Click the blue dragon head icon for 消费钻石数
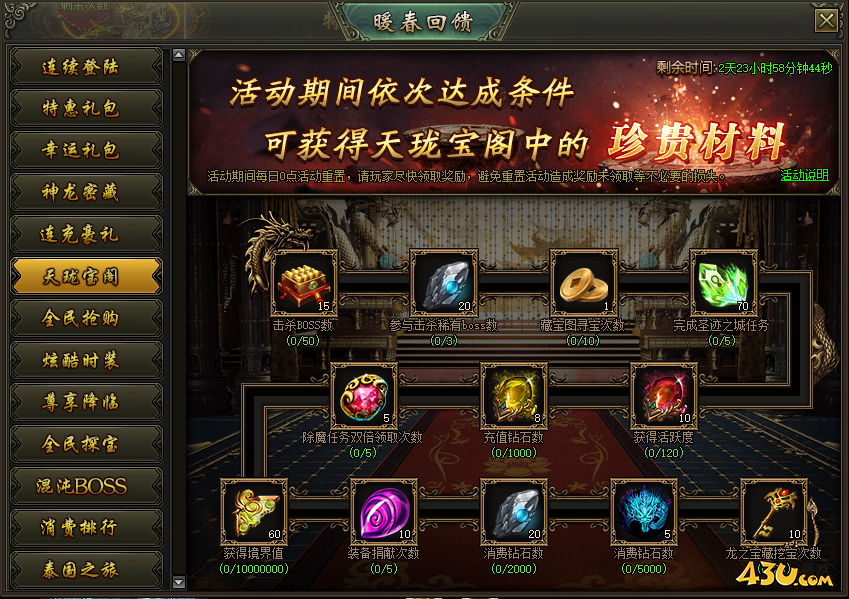This screenshot has width=849, height=599. pos(643,512)
